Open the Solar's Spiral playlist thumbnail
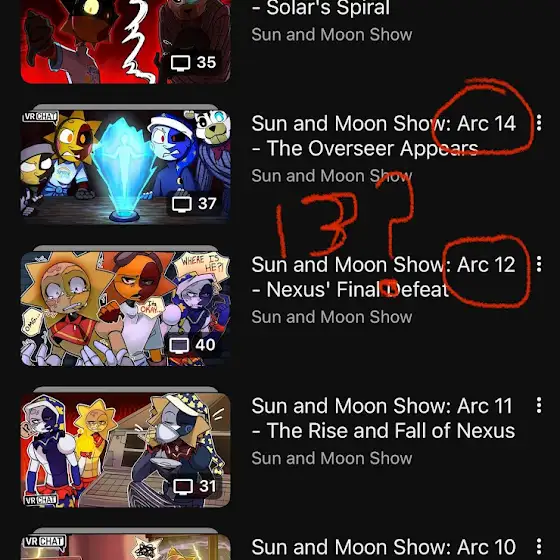Viewport: 560px width, 560px height. coord(125,41)
